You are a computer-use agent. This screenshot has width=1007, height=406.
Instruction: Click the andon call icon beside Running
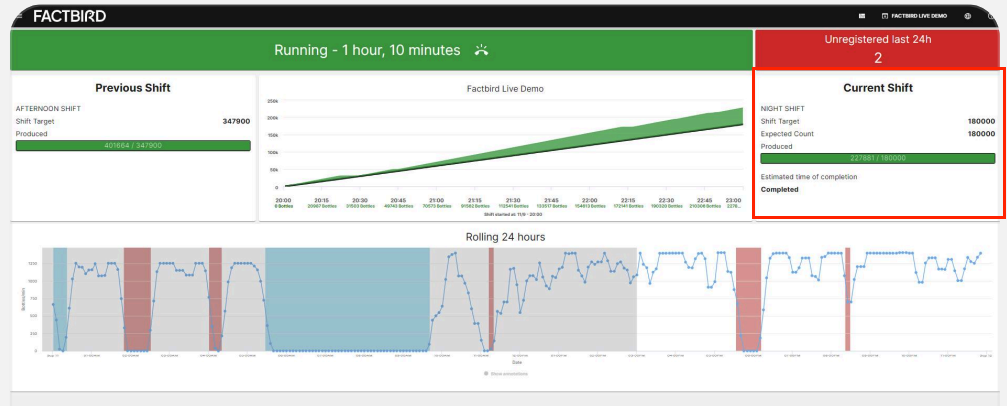pos(481,50)
